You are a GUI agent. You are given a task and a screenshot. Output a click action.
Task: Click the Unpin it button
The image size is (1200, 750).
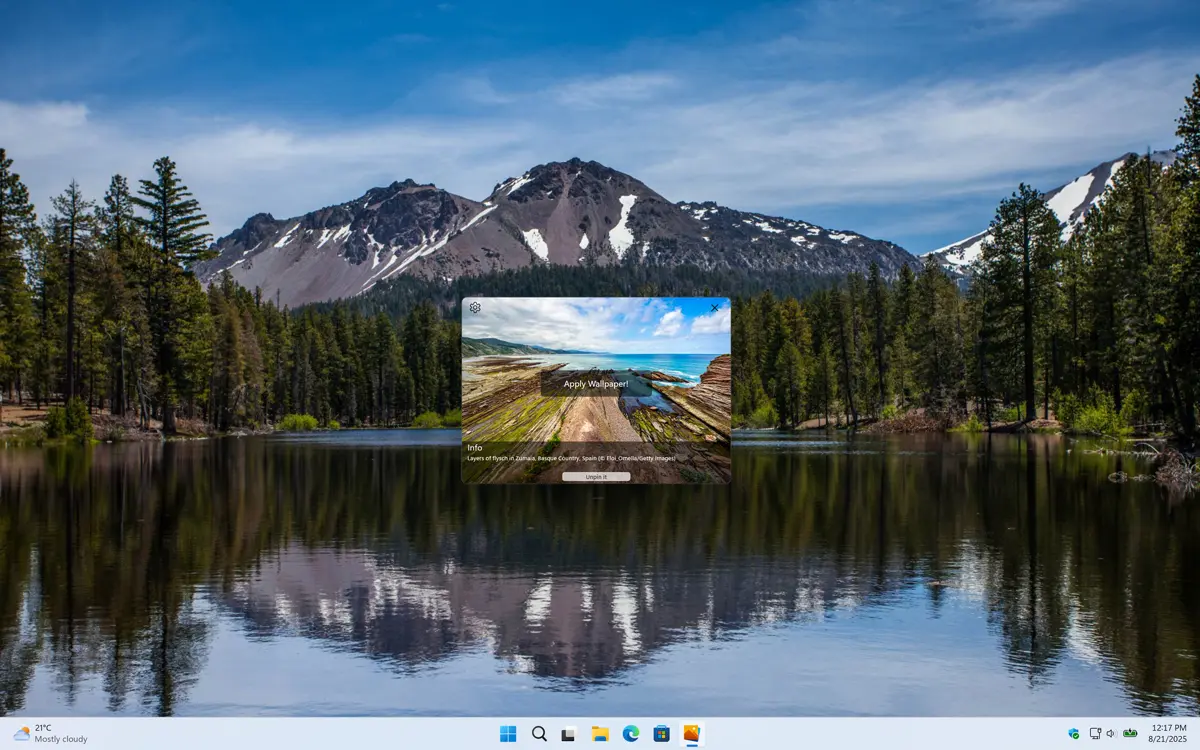pyautogui.click(x=596, y=477)
